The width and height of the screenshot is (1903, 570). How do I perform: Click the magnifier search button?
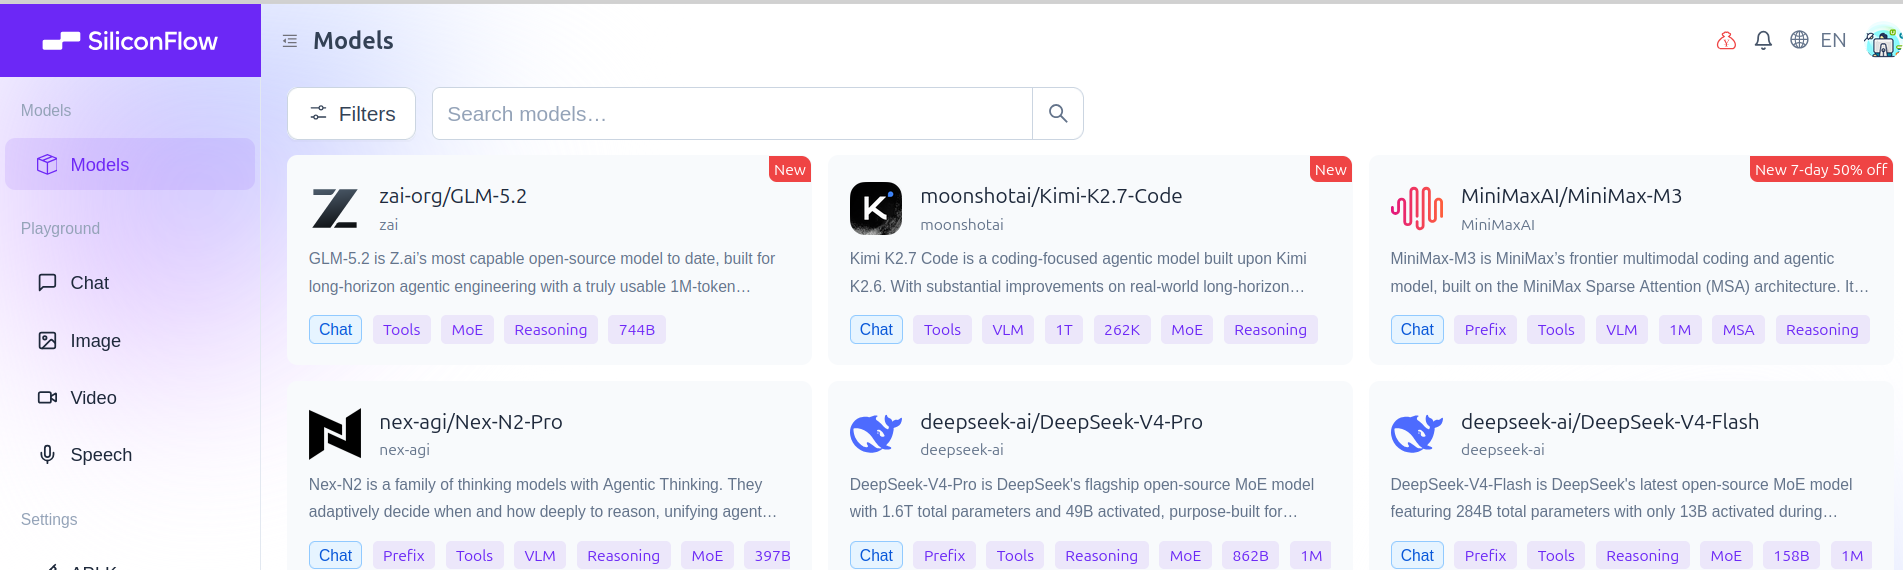[x=1058, y=114]
